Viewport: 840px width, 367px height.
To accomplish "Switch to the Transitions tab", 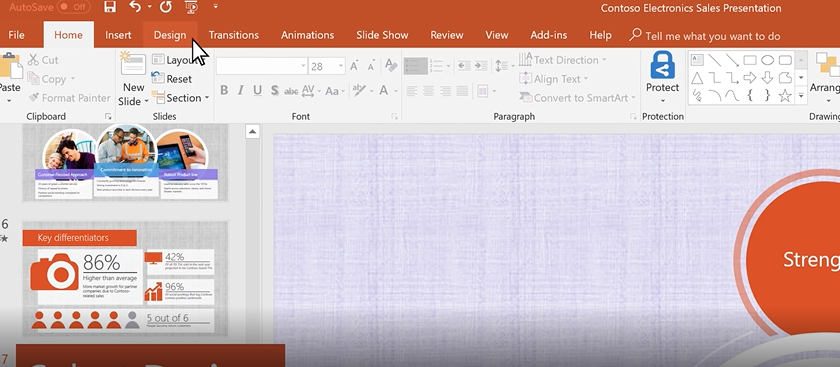I will [x=234, y=35].
